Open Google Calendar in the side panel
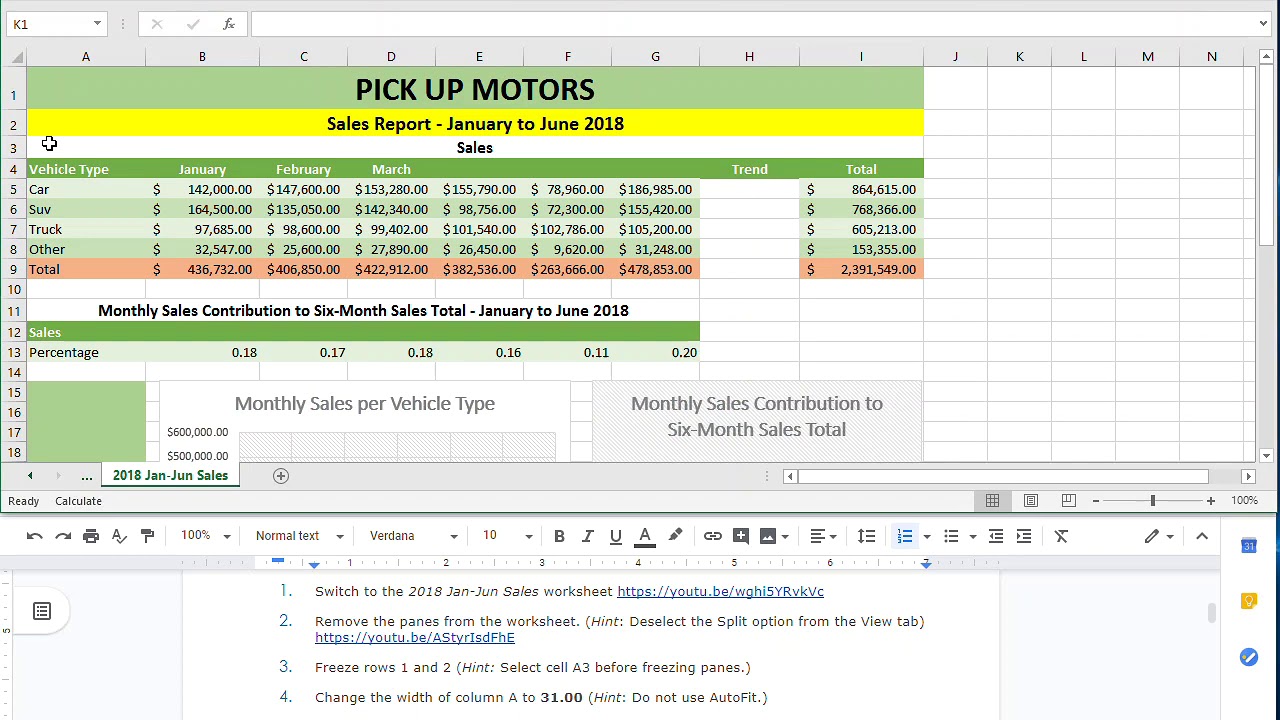This screenshot has height=720, width=1280. [x=1249, y=546]
